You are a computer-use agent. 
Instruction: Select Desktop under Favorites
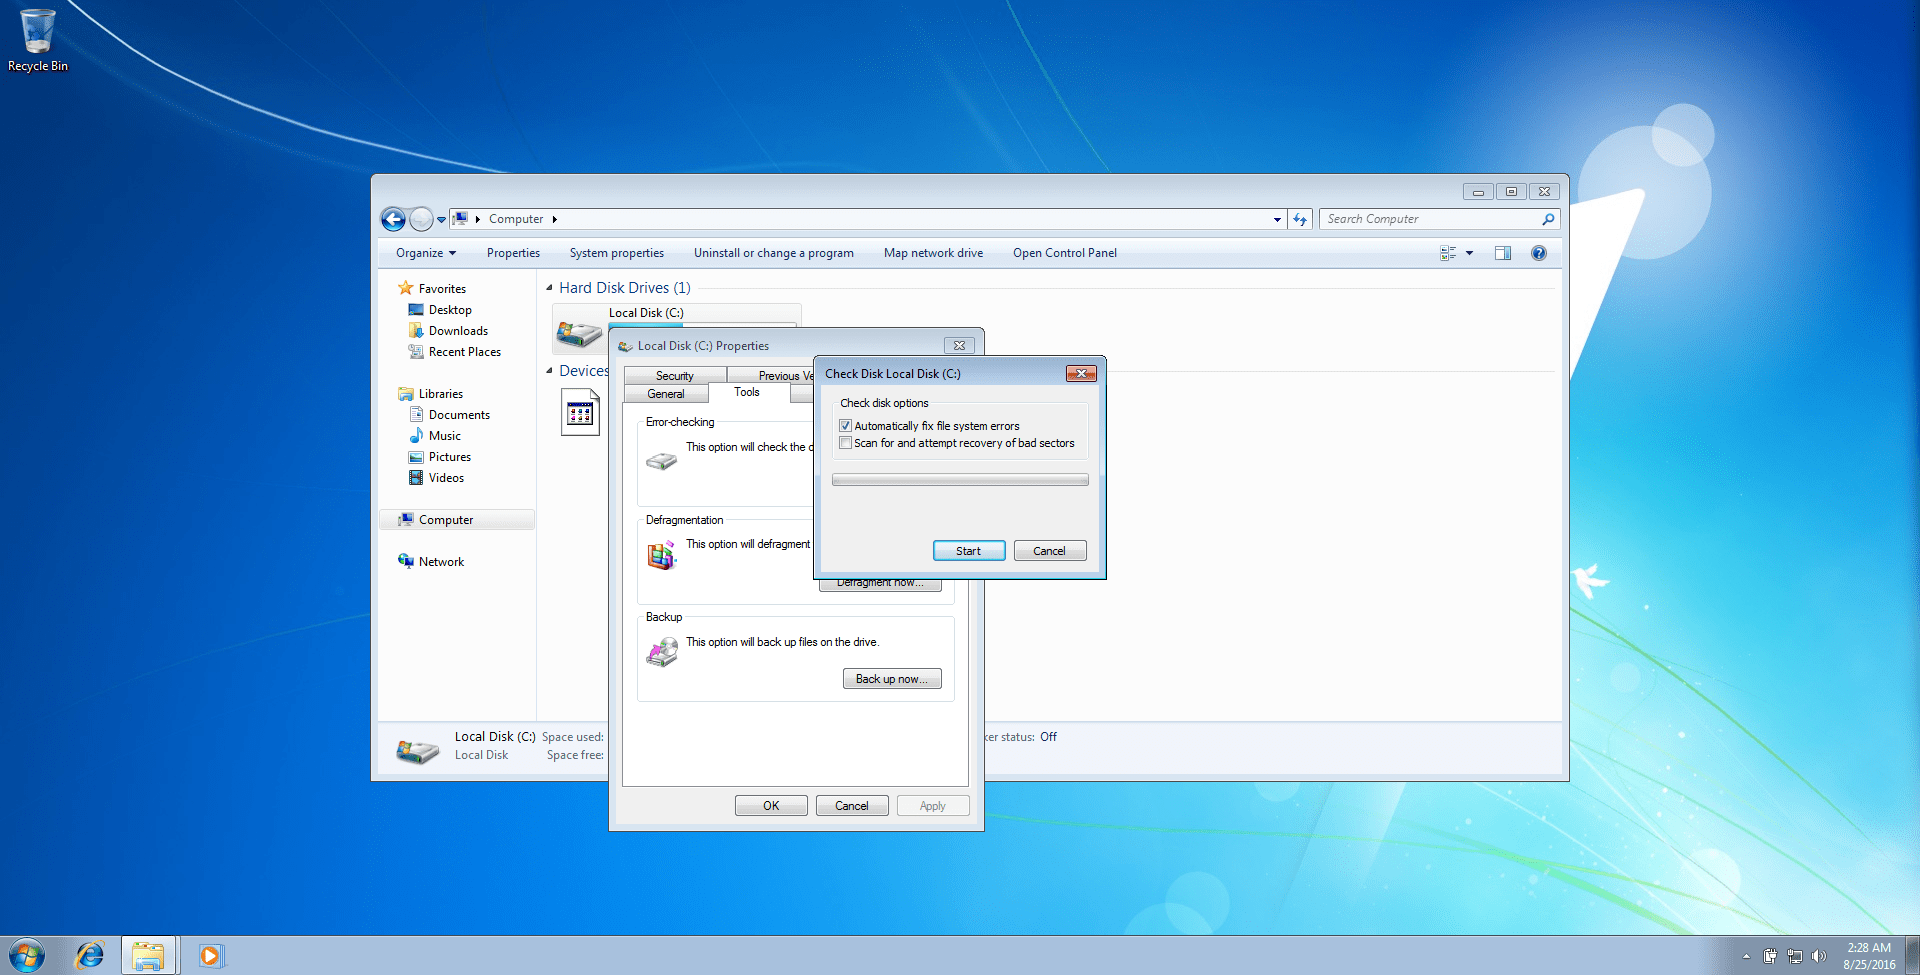tap(450, 310)
